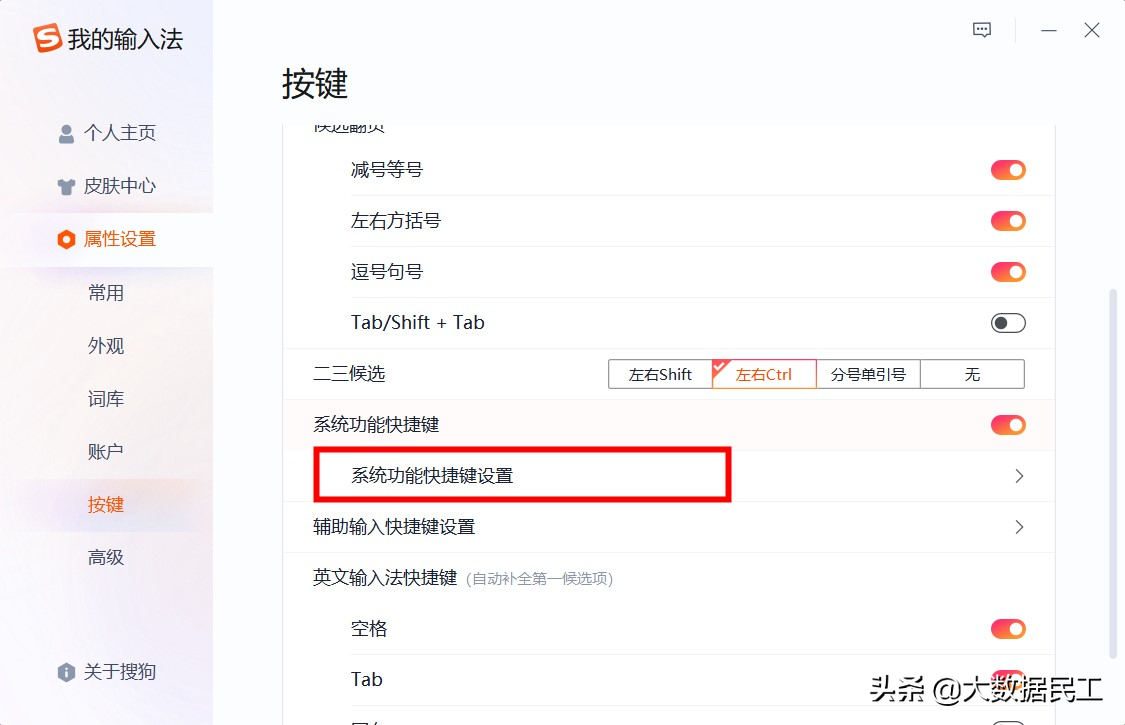Screen dimensions: 1125x725
Task: Open 个人主页 in sidebar
Action: (x=106, y=133)
